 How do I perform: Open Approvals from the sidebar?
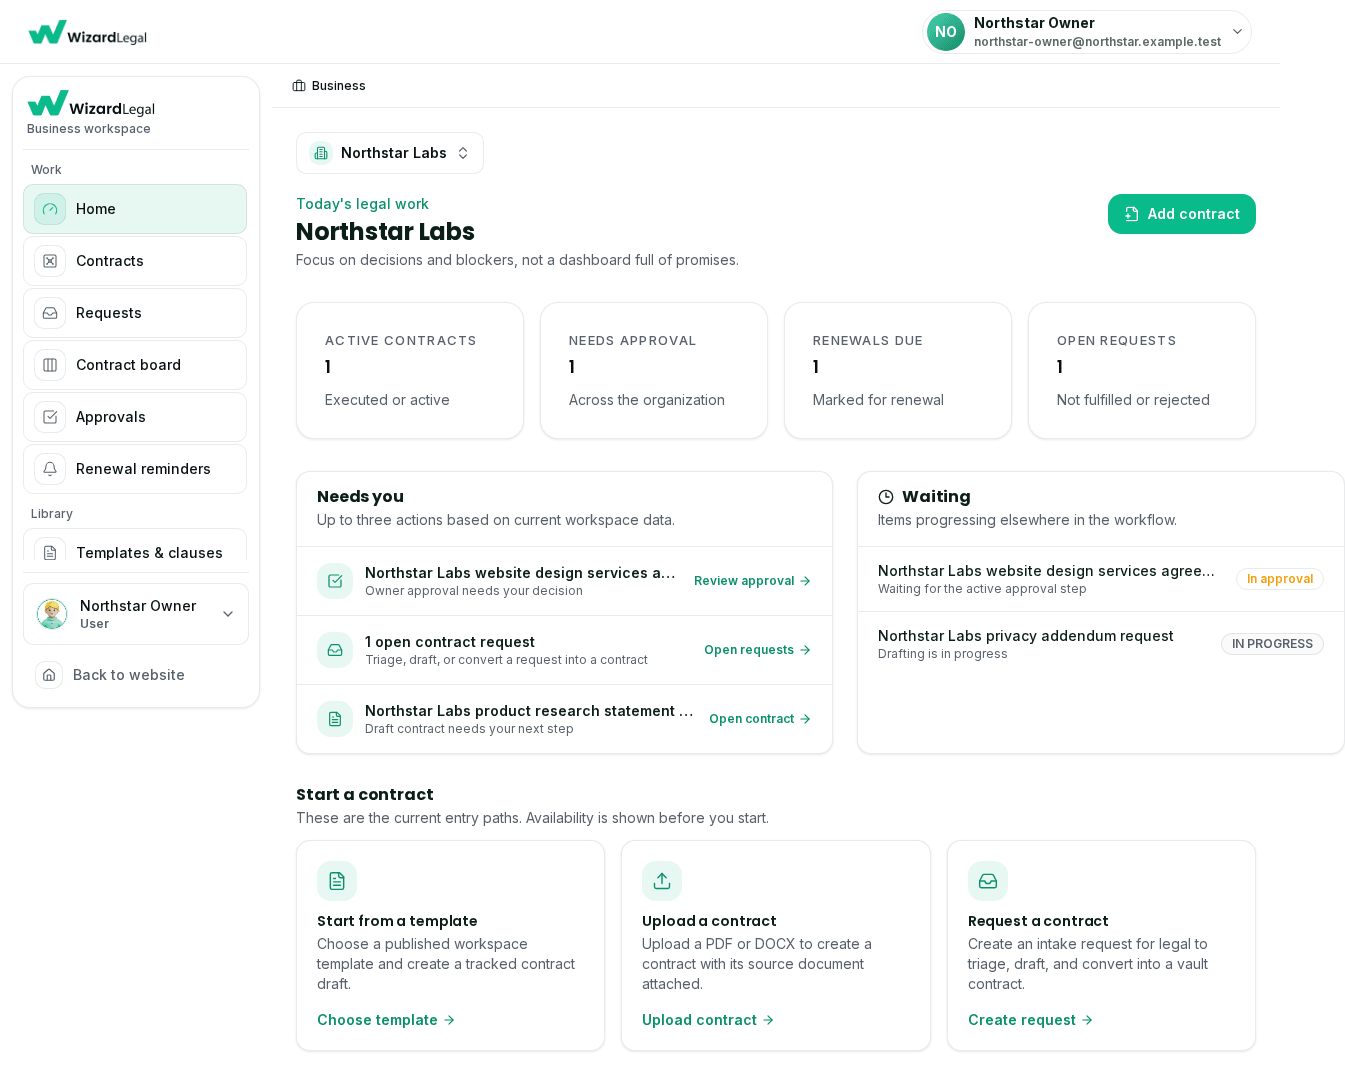[135, 417]
